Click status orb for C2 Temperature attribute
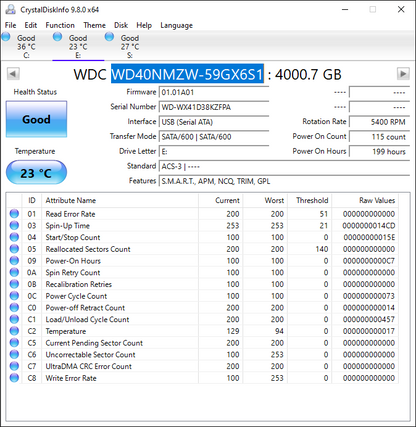Image resolution: width=416 pixels, height=427 pixels. [14, 331]
